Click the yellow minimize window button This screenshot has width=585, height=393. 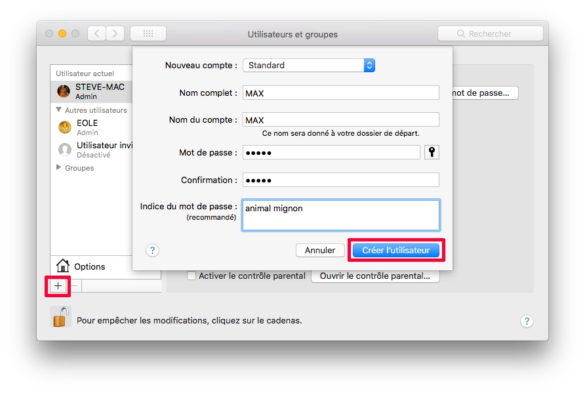(62, 34)
